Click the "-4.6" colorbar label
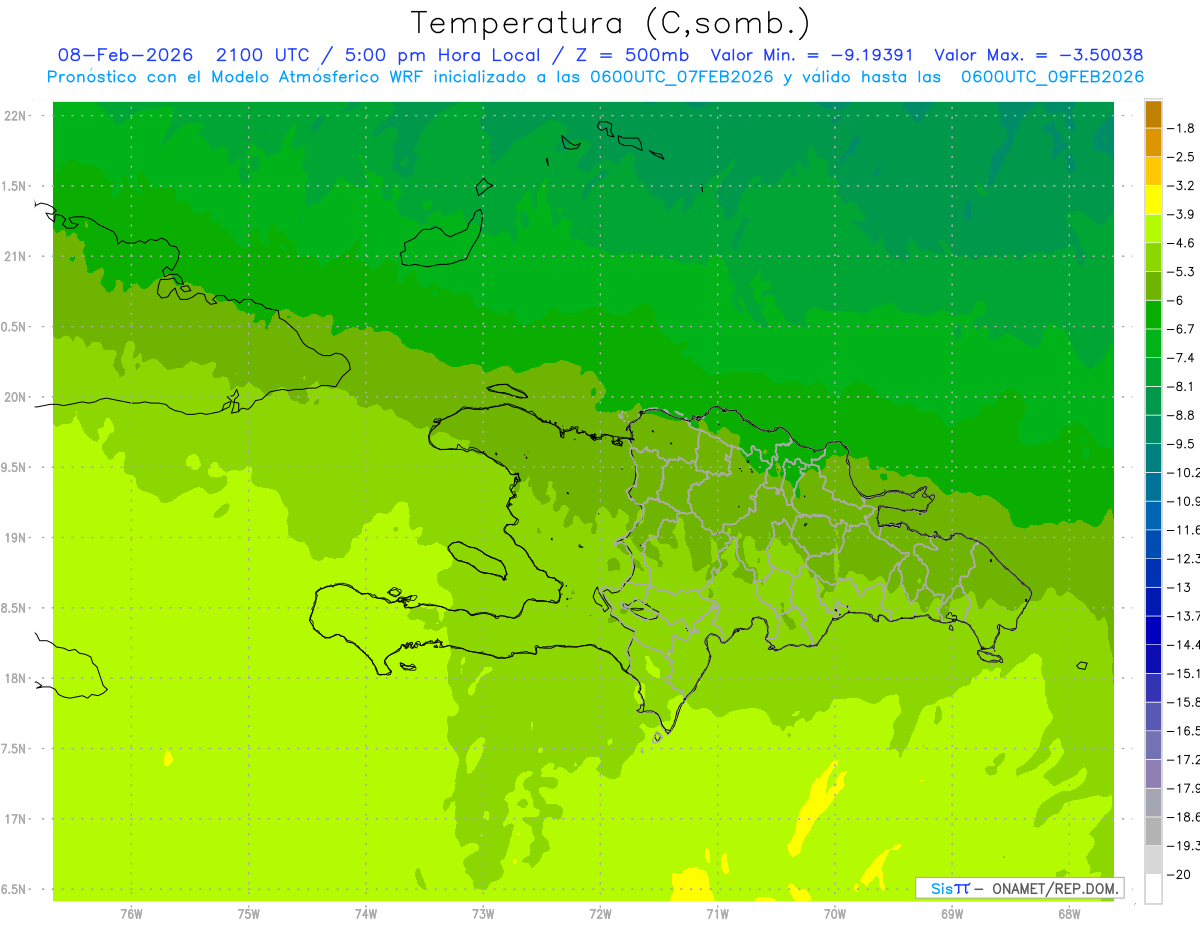The width and height of the screenshot is (1200, 927). [x=1183, y=243]
